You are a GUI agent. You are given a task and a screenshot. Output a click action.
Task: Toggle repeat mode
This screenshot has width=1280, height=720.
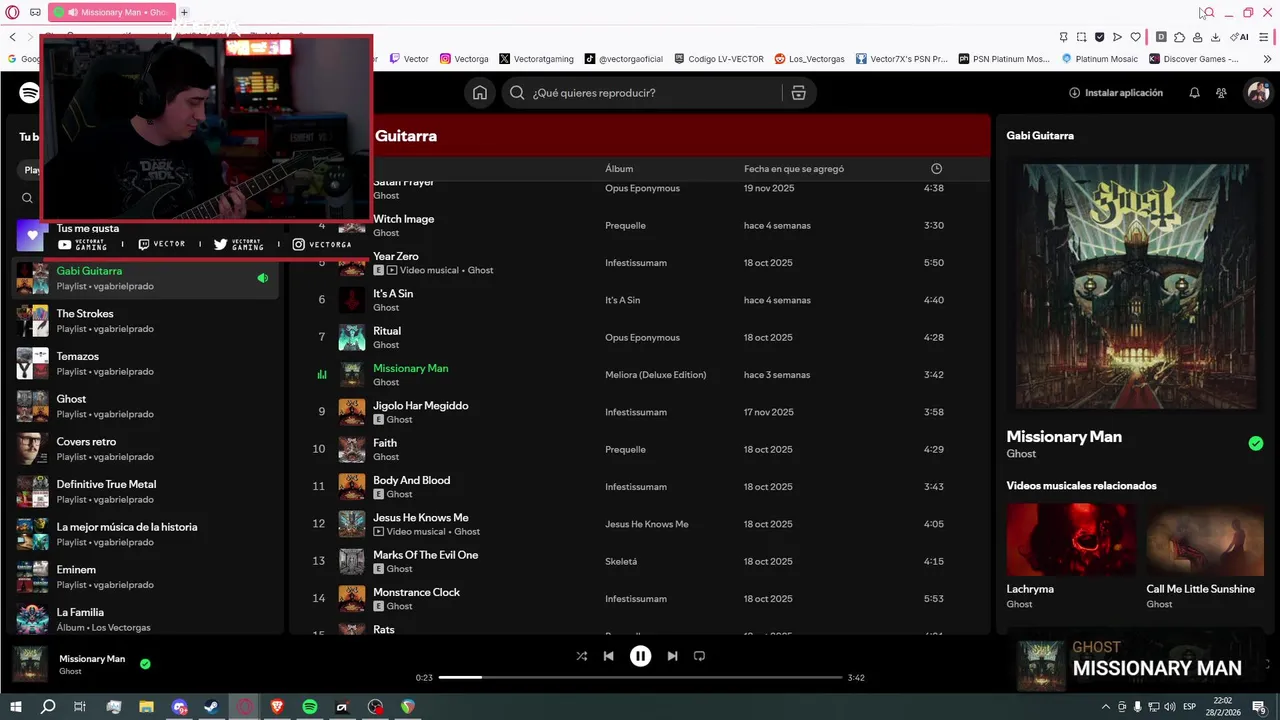click(699, 656)
